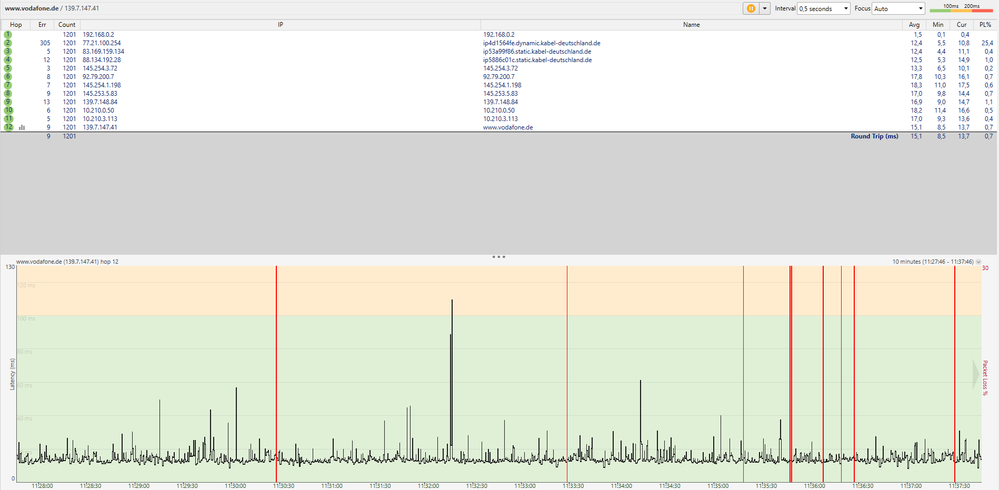Select the hop 12 green circle icon

pos(8,127)
